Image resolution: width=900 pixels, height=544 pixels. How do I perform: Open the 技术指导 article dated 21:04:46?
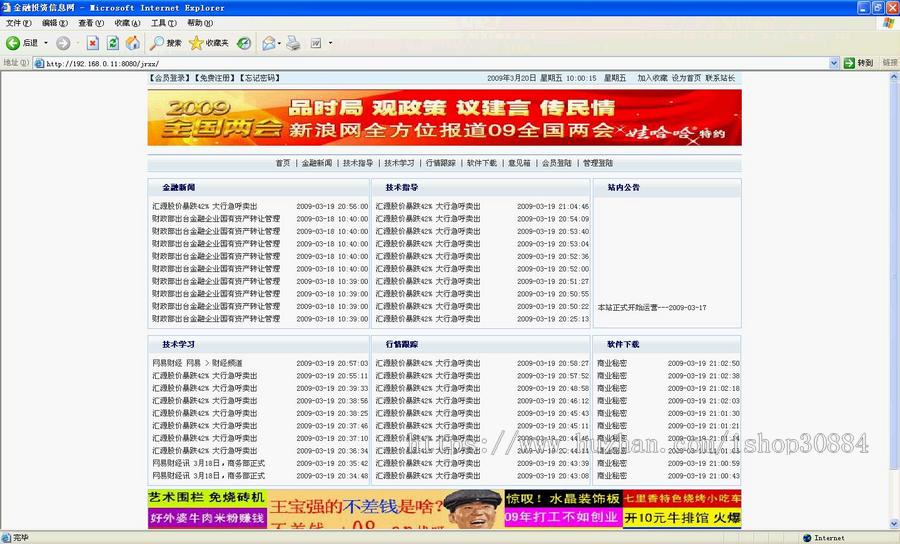(x=428, y=207)
